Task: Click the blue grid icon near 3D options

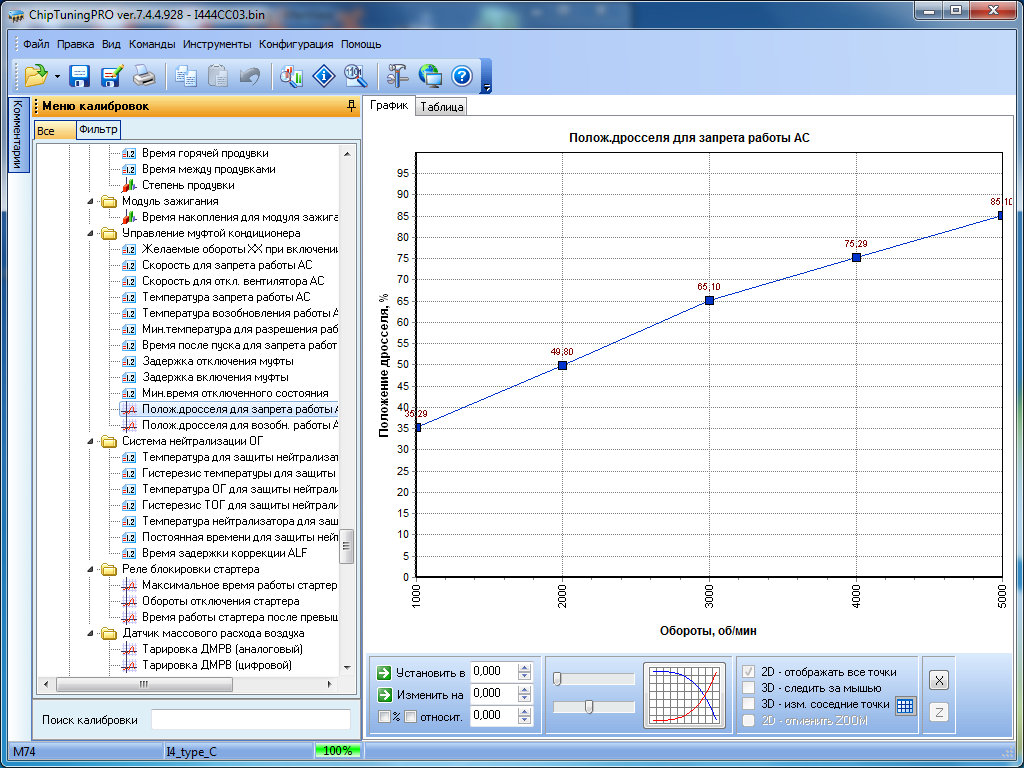Action: click(905, 705)
